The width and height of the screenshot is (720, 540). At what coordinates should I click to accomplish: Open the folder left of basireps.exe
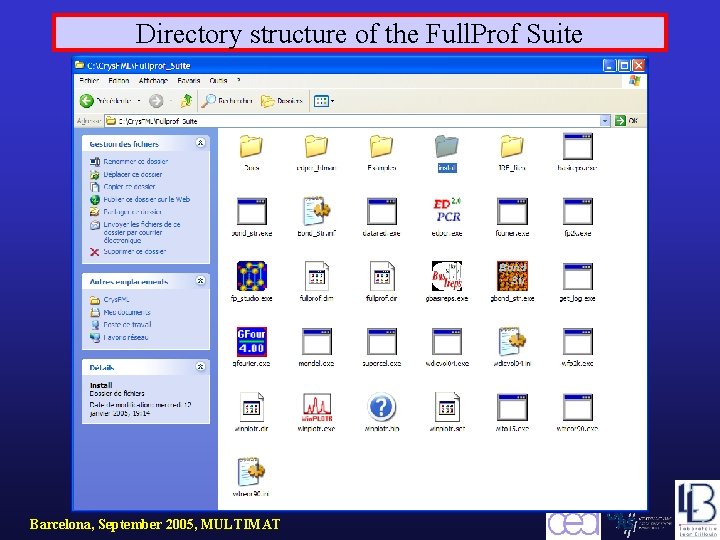(x=512, y=147)
